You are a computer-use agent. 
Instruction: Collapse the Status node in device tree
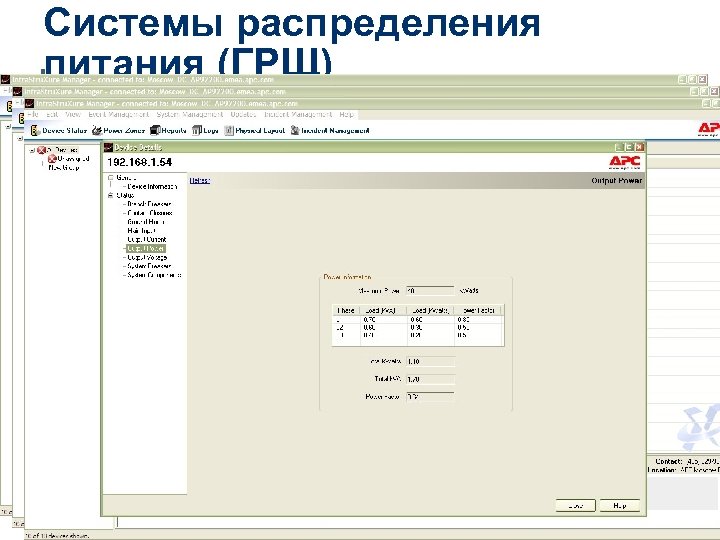click(110, 195)
